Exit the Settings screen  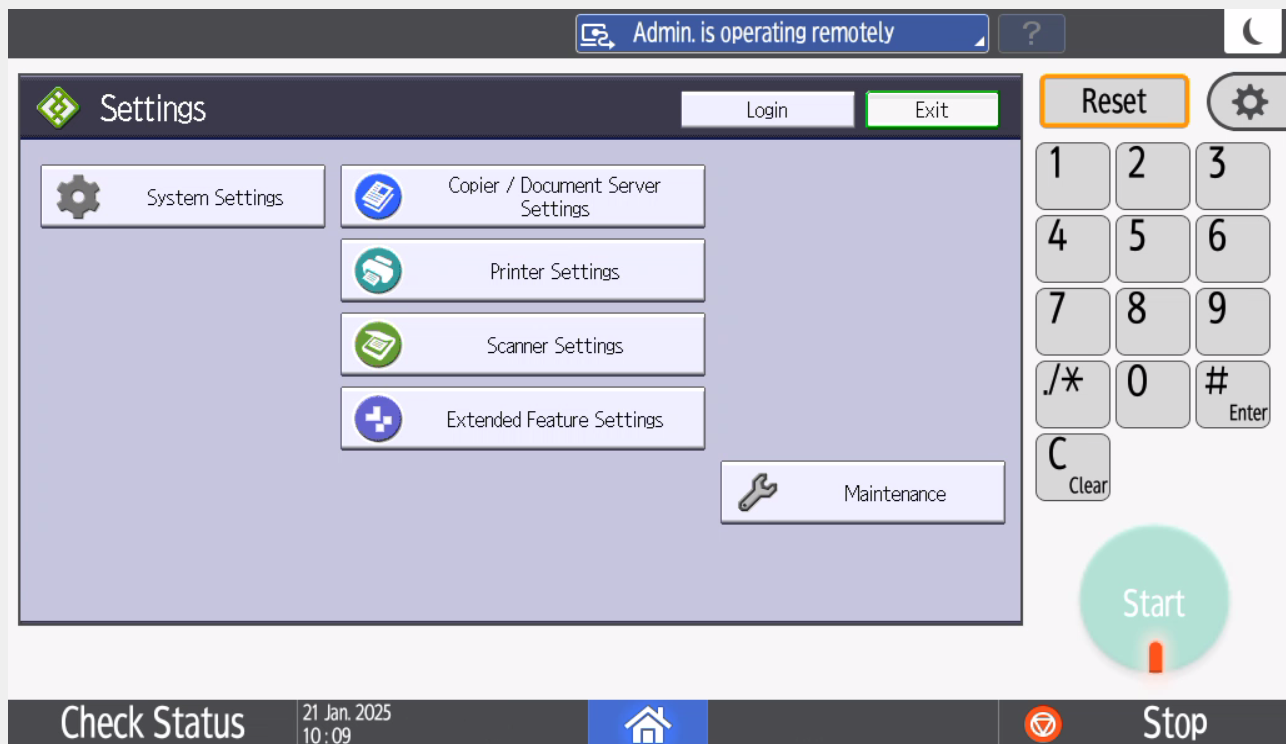(931, 109)
